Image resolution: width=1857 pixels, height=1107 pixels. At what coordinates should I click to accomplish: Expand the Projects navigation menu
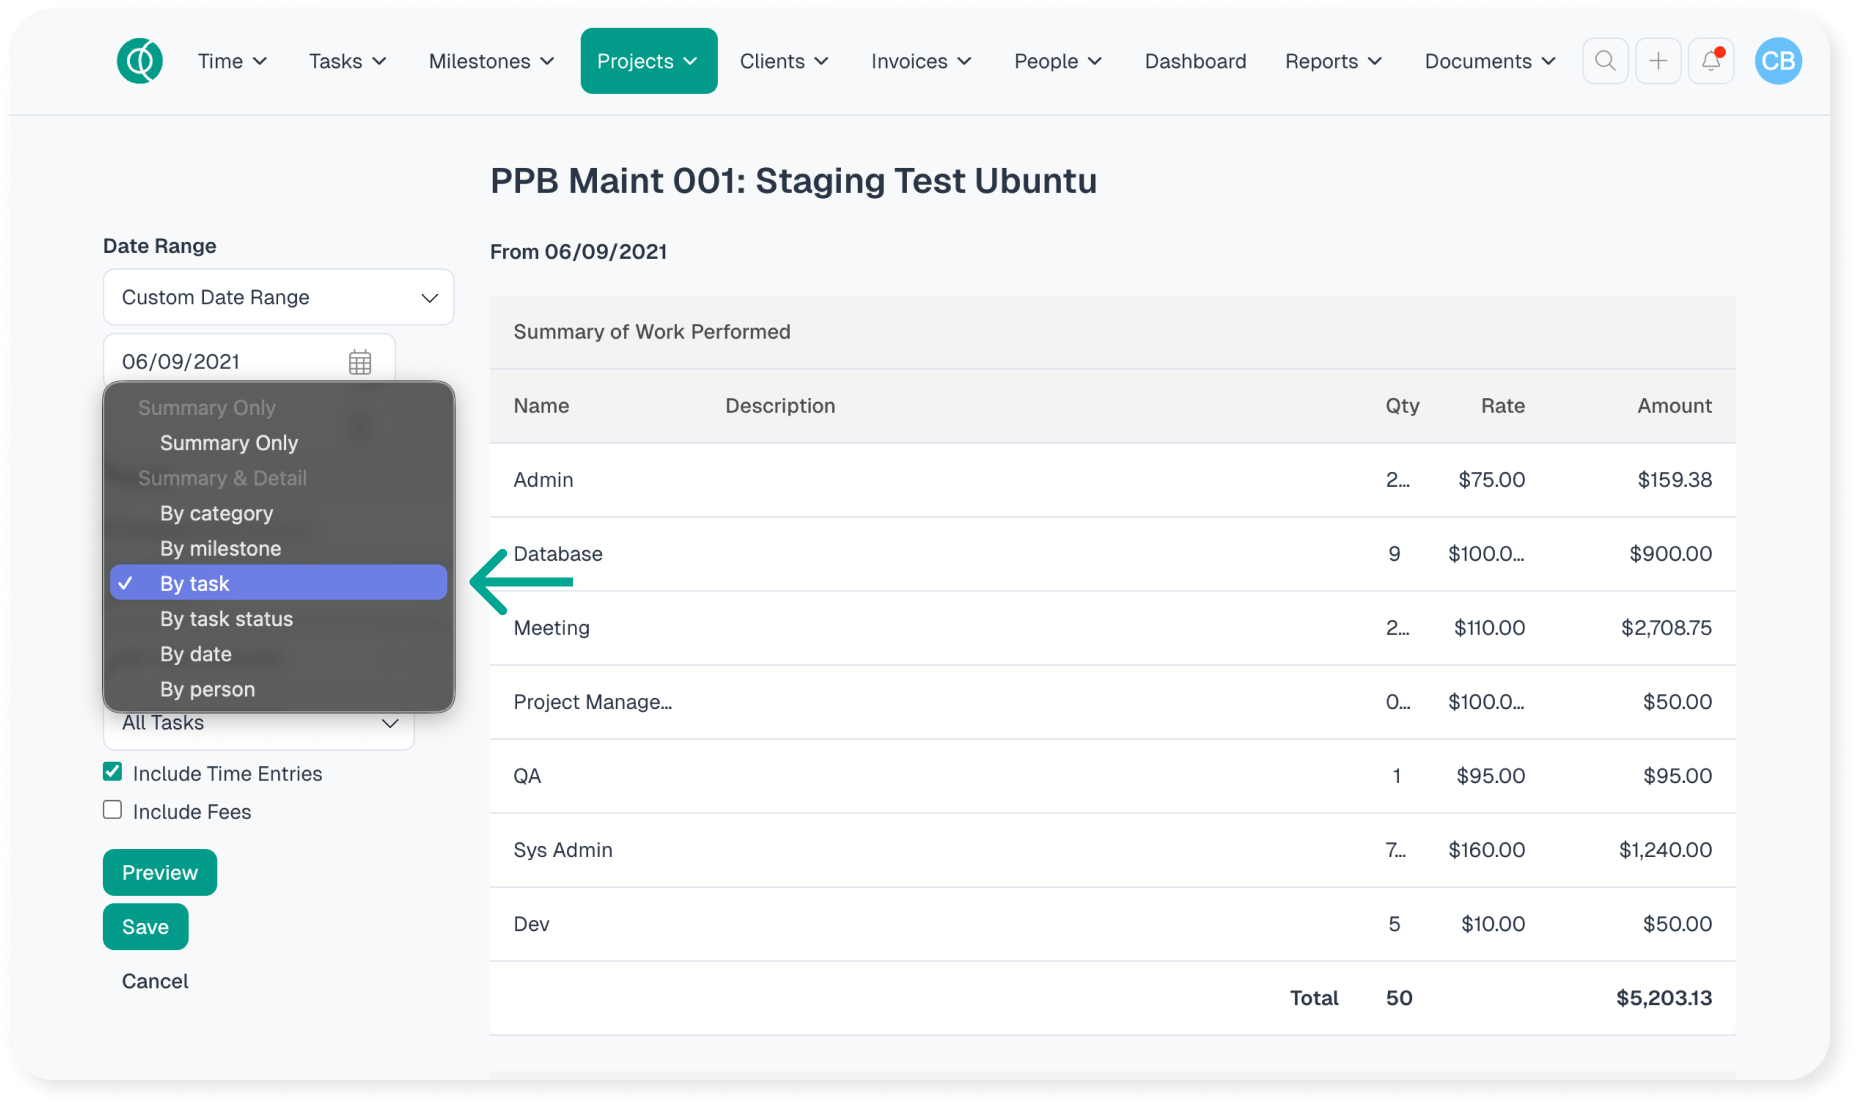click(x=648, y=61)
